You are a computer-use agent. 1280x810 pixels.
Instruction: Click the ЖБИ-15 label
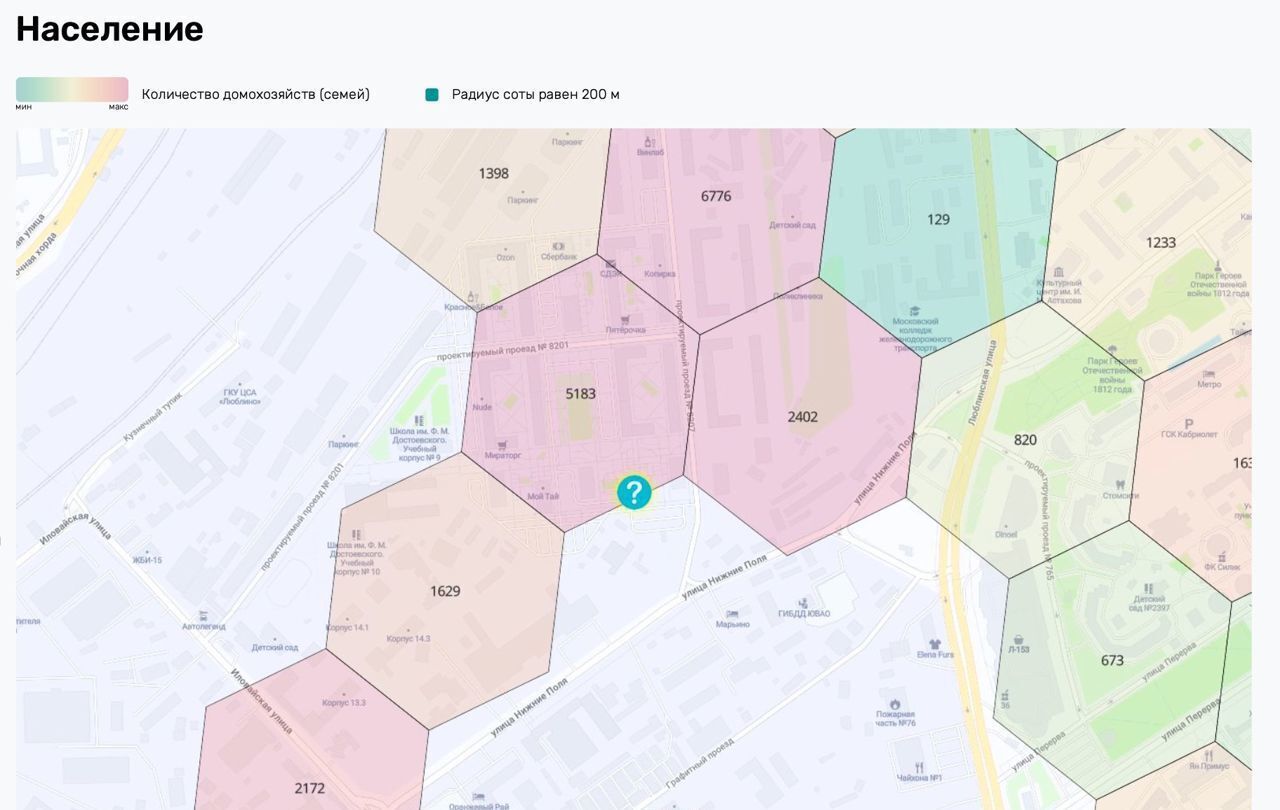coord(147,560)
